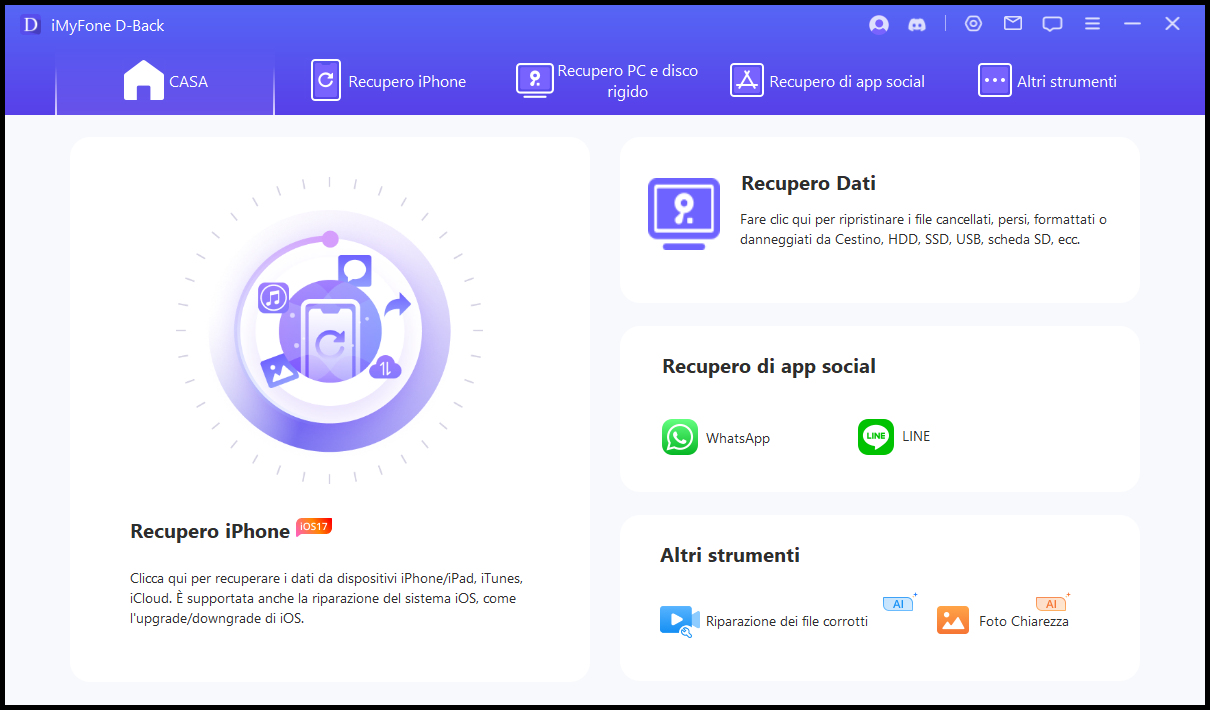The image size is (1210, 710).
Task: Click the cloud sync icon in illustration
Action: (384, 369)
